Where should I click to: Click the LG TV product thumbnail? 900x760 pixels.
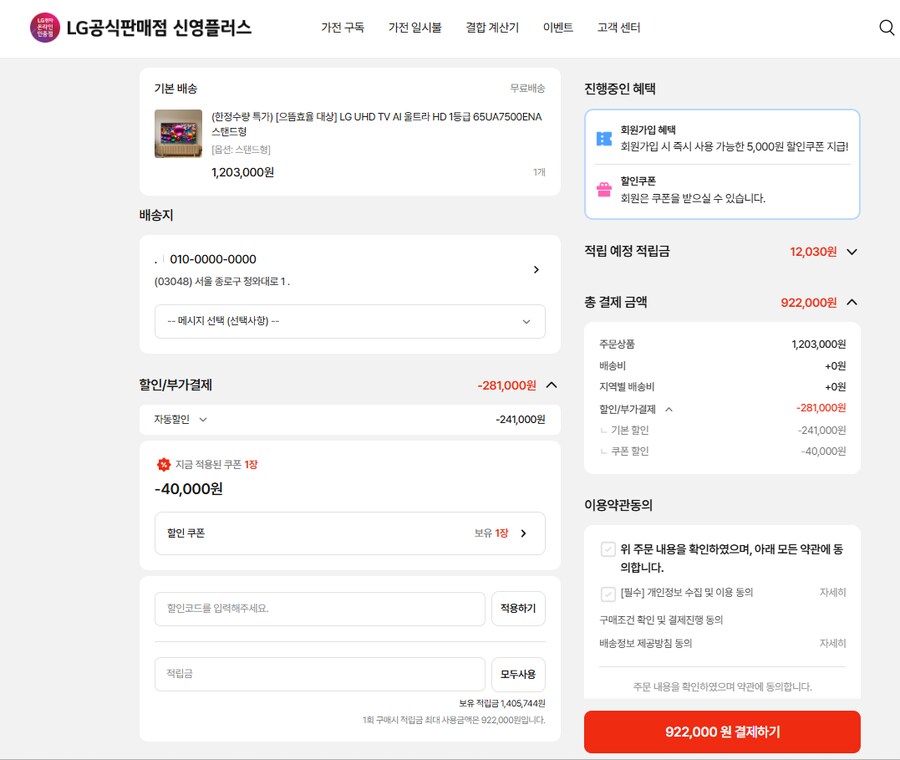click(178, 134)
